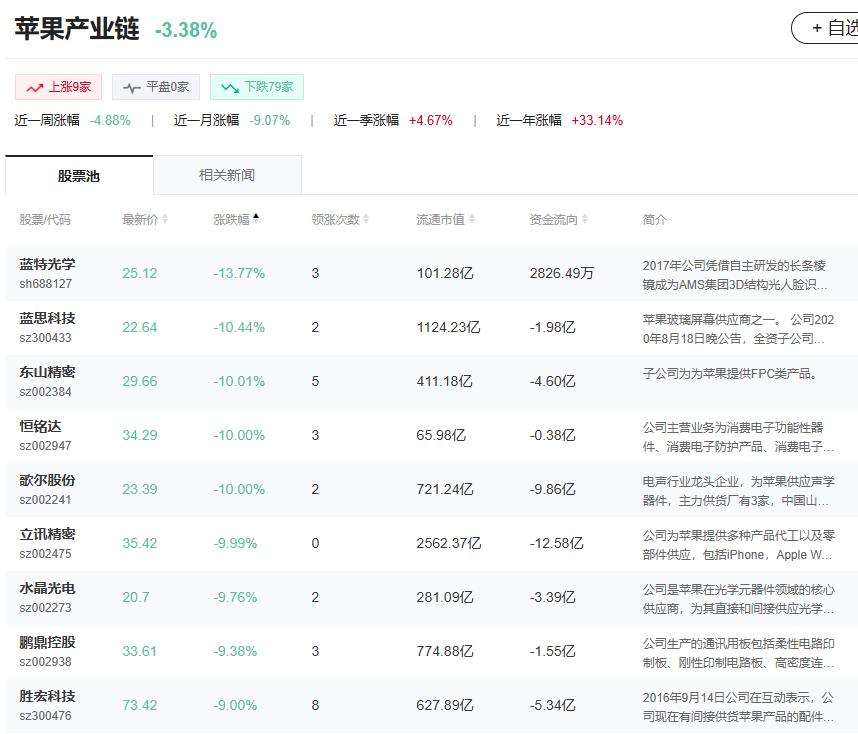Click the price 73.42
The image size is (858, 734).
(140, 705)
